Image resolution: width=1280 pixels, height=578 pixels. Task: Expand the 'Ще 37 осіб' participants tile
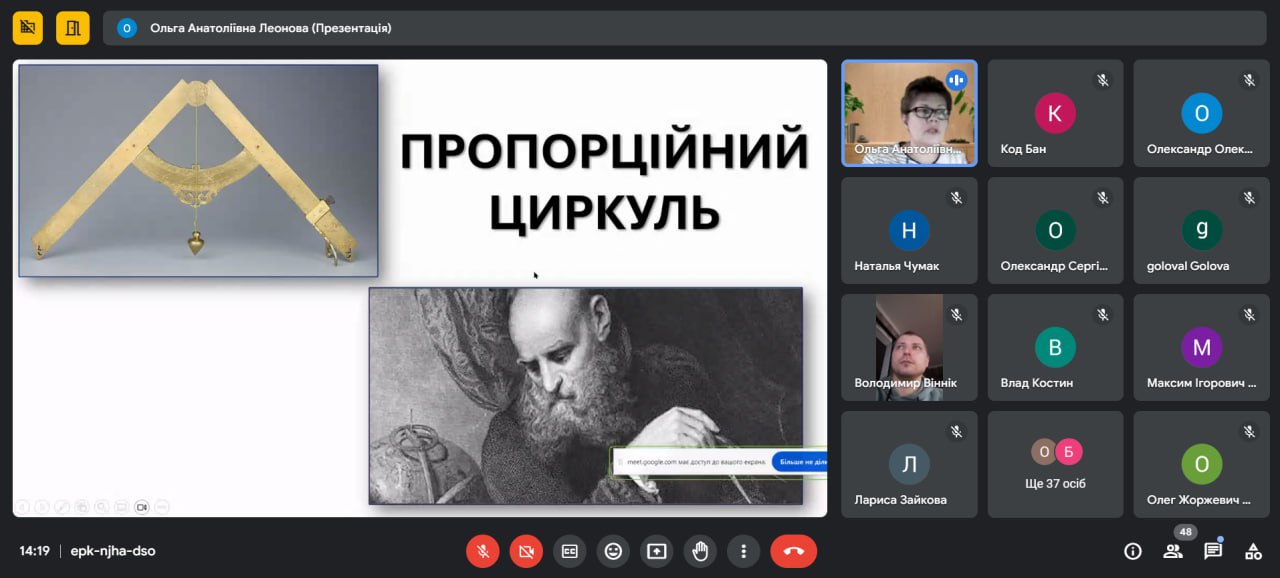point(1055,464)
